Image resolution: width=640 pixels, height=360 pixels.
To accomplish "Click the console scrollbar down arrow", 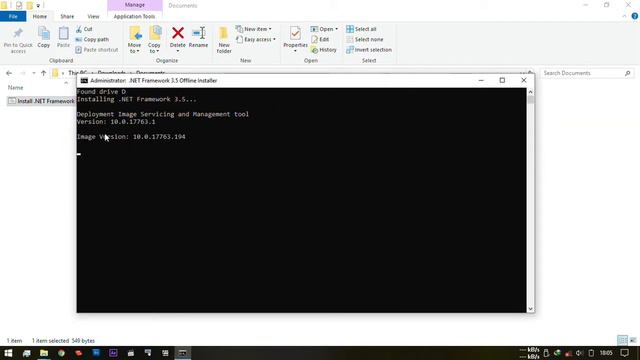I will 530,309.
